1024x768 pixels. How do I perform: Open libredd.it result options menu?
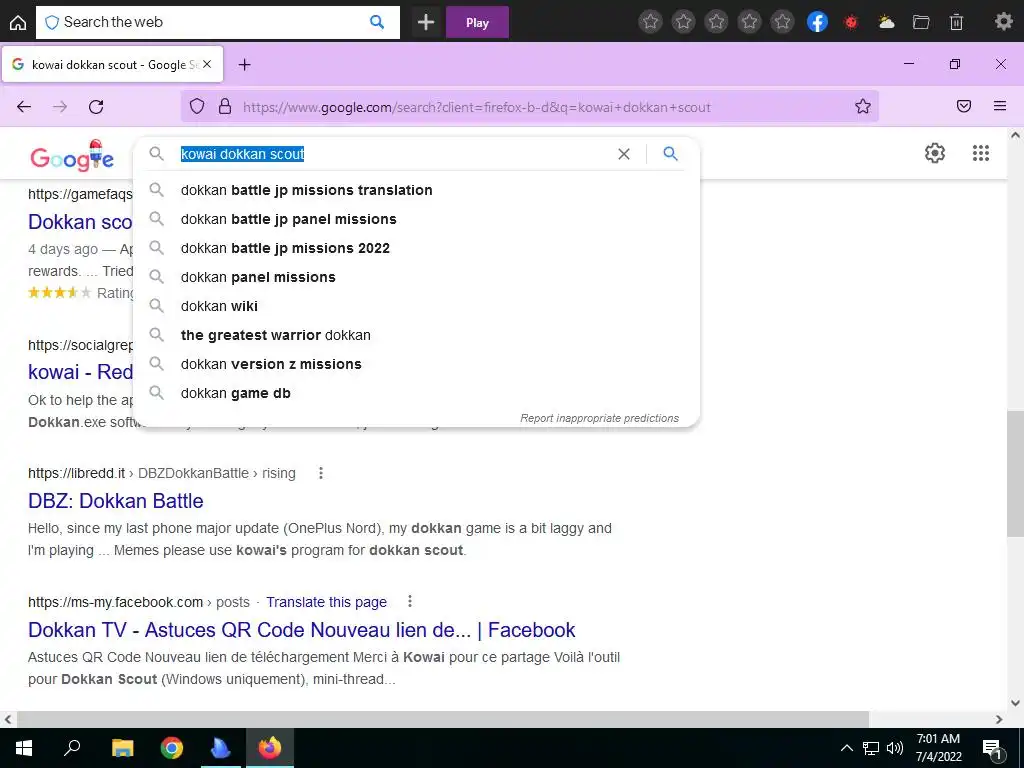point(321,473)
